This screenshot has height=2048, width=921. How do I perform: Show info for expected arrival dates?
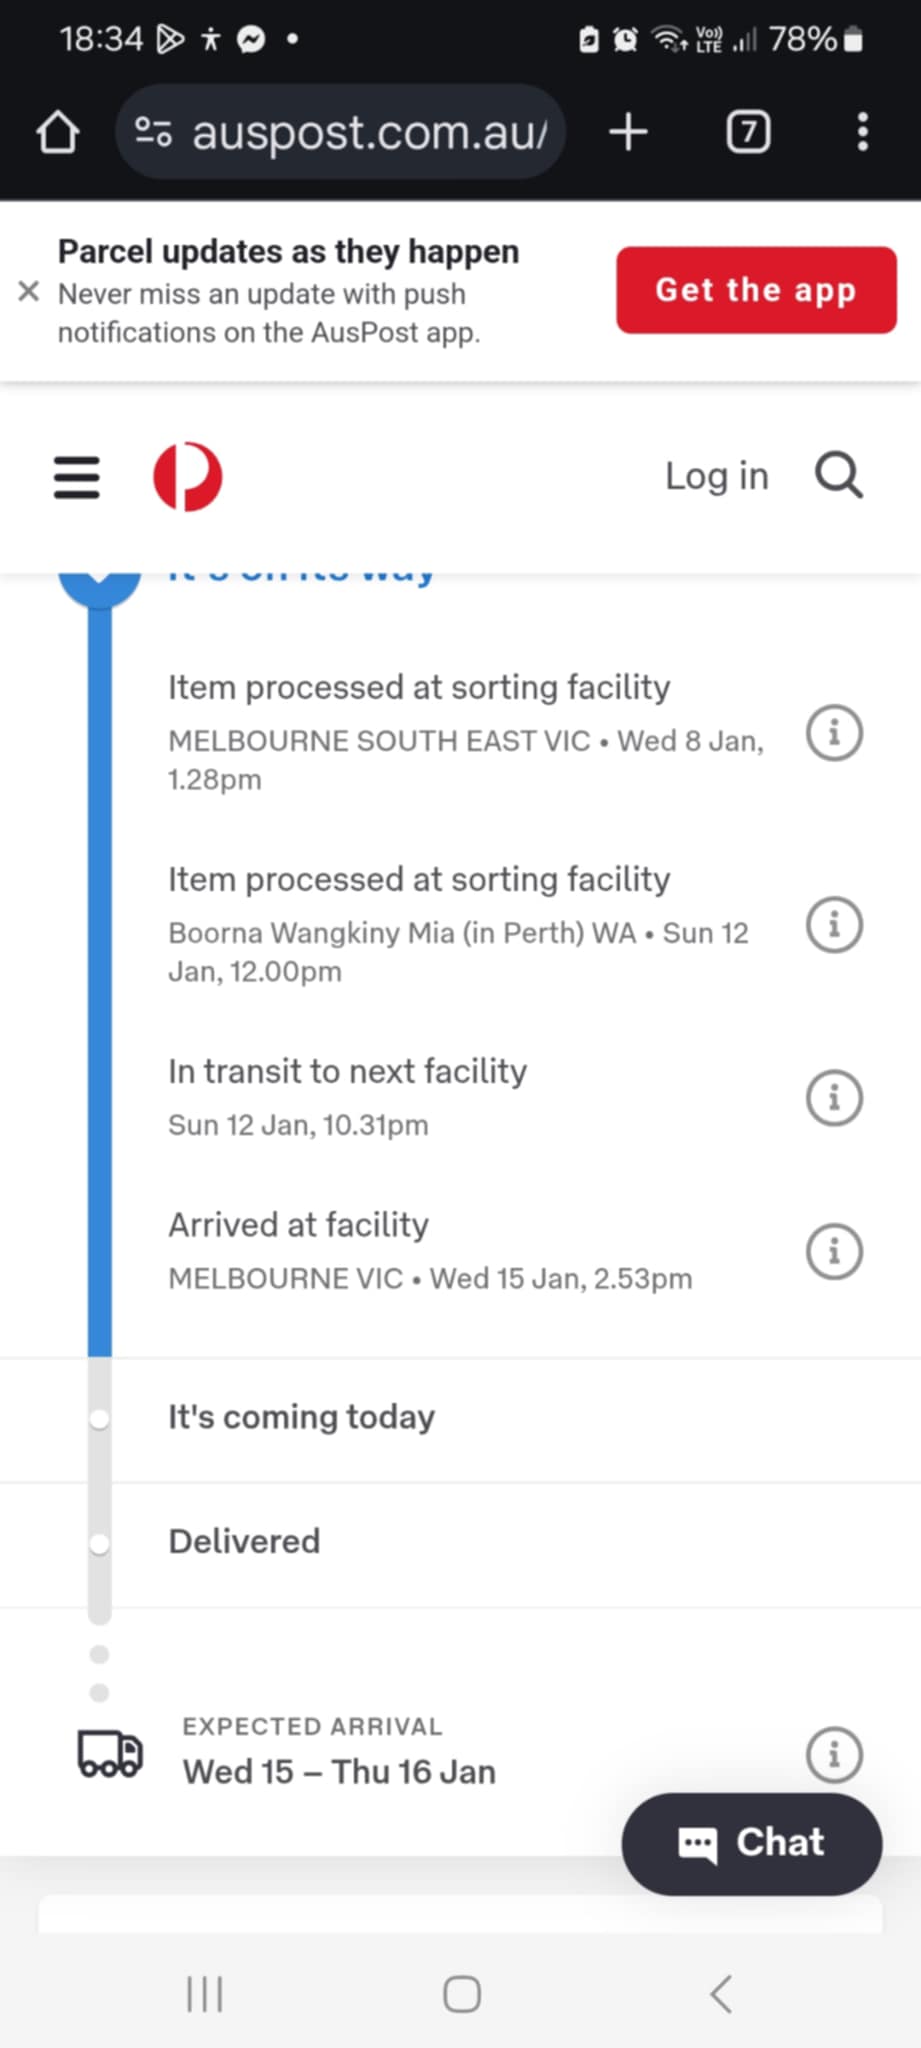[834, 1754]
